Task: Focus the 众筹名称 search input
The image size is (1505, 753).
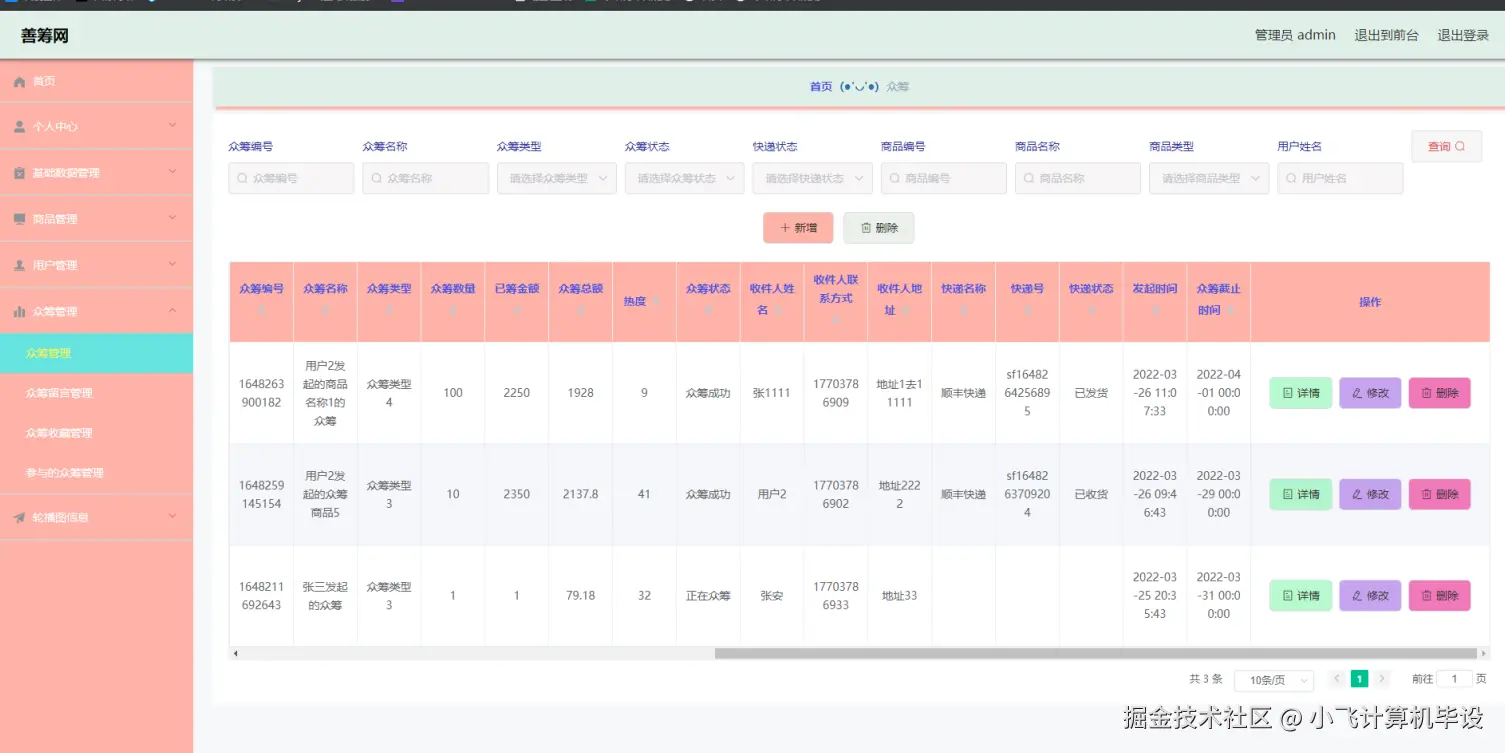Action: coord(425,178)
